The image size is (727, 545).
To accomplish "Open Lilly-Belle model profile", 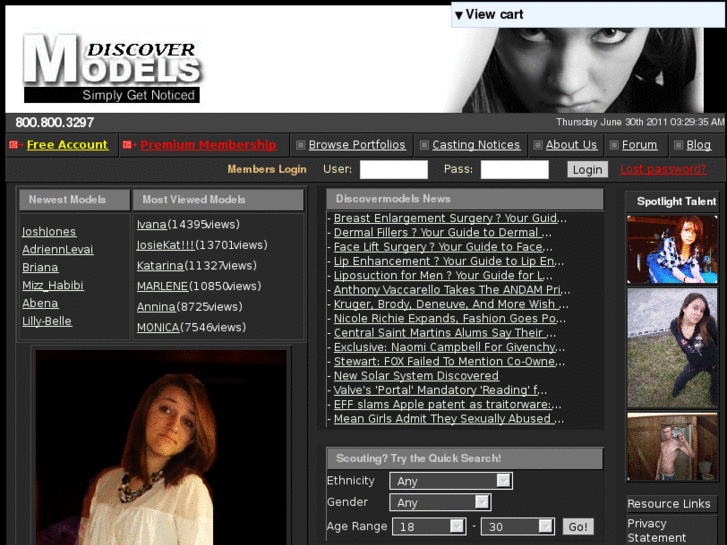I will pyautogui.click(x=47, y=321).
